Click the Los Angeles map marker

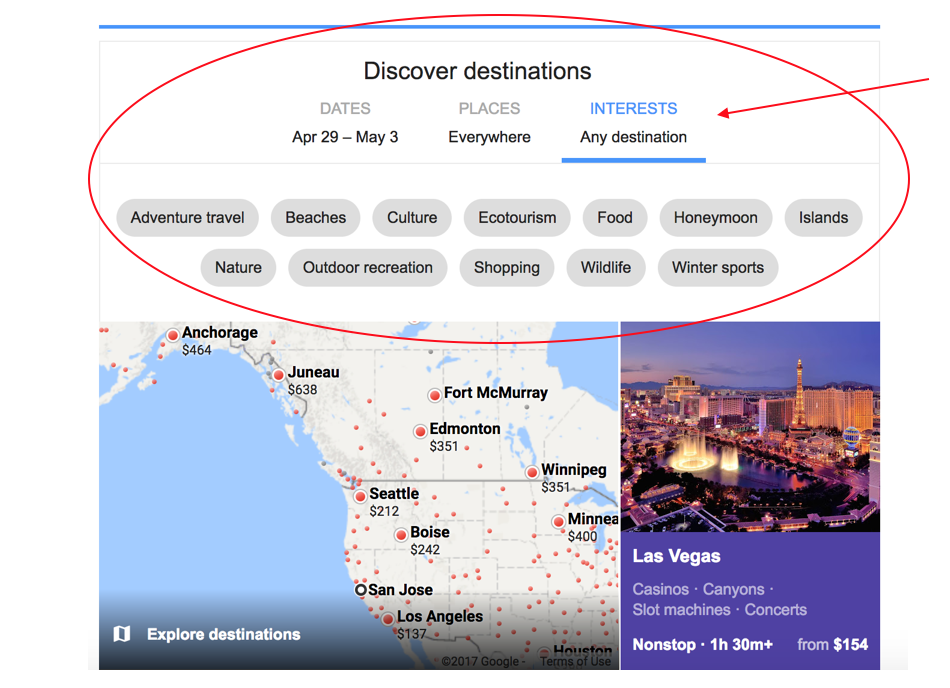(x=388, y=619)
